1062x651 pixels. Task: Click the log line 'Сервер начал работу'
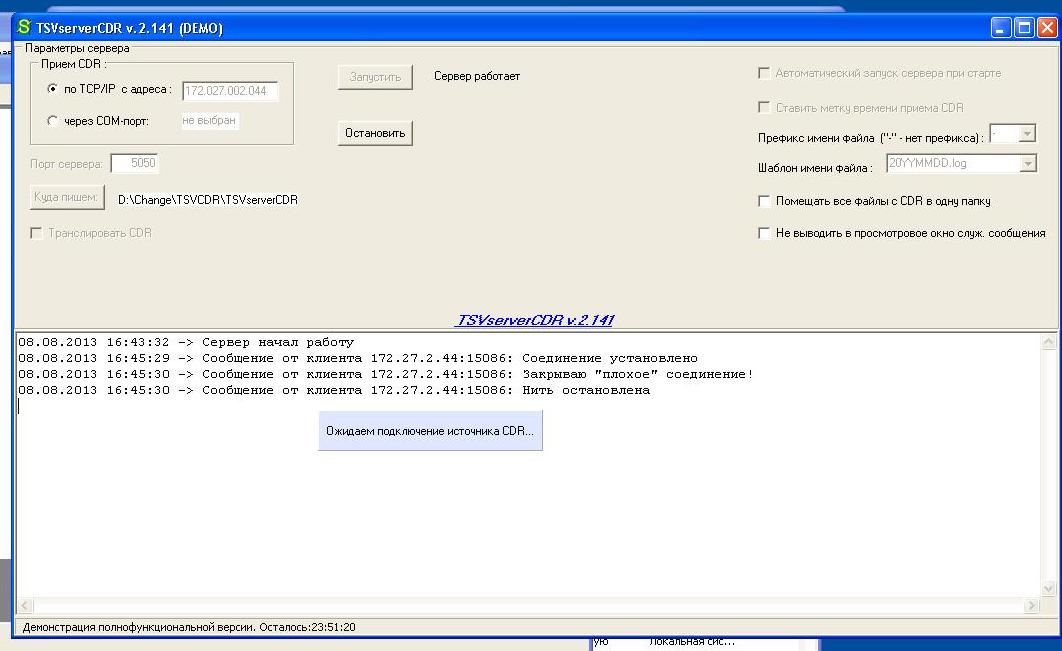[186, 342]
